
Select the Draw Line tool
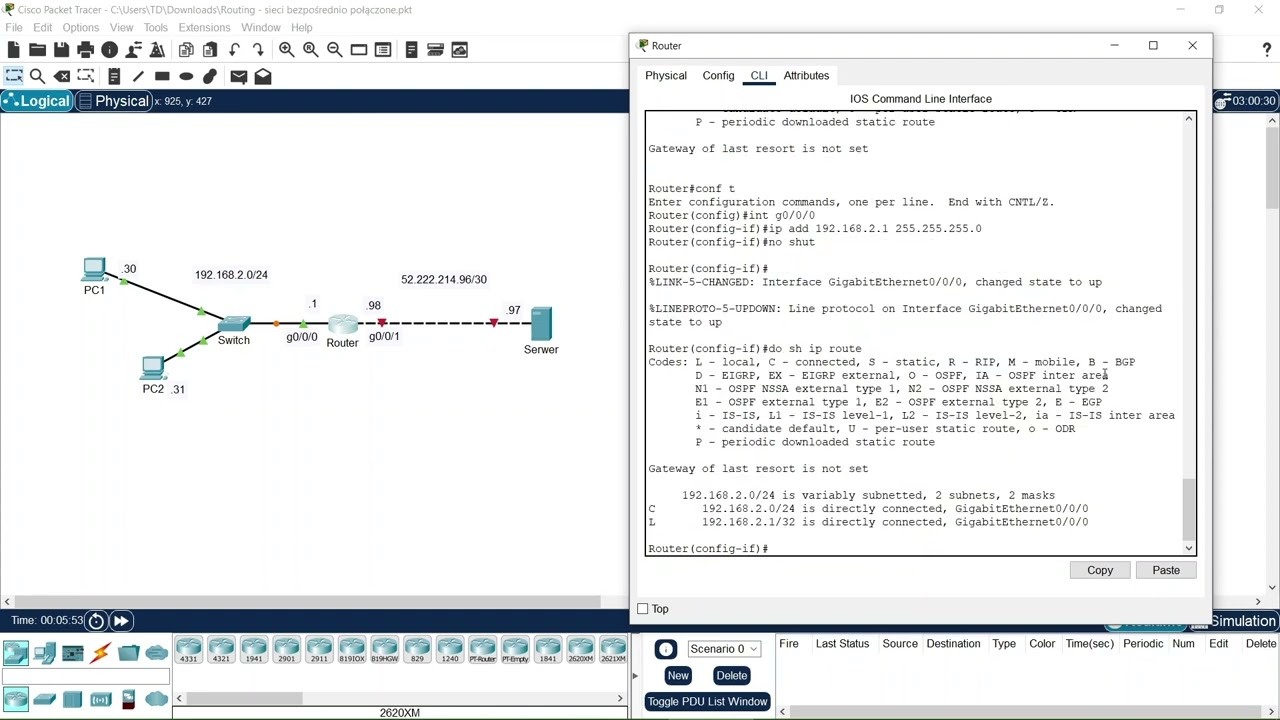(138, 76)
